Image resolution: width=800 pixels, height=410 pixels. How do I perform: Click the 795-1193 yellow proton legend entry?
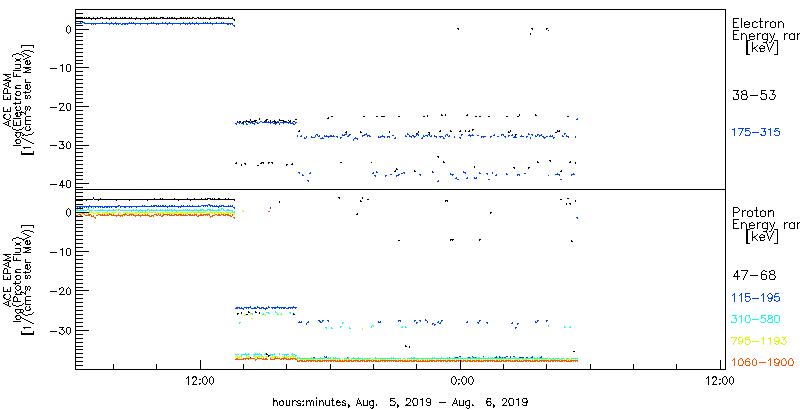(759, 341)
